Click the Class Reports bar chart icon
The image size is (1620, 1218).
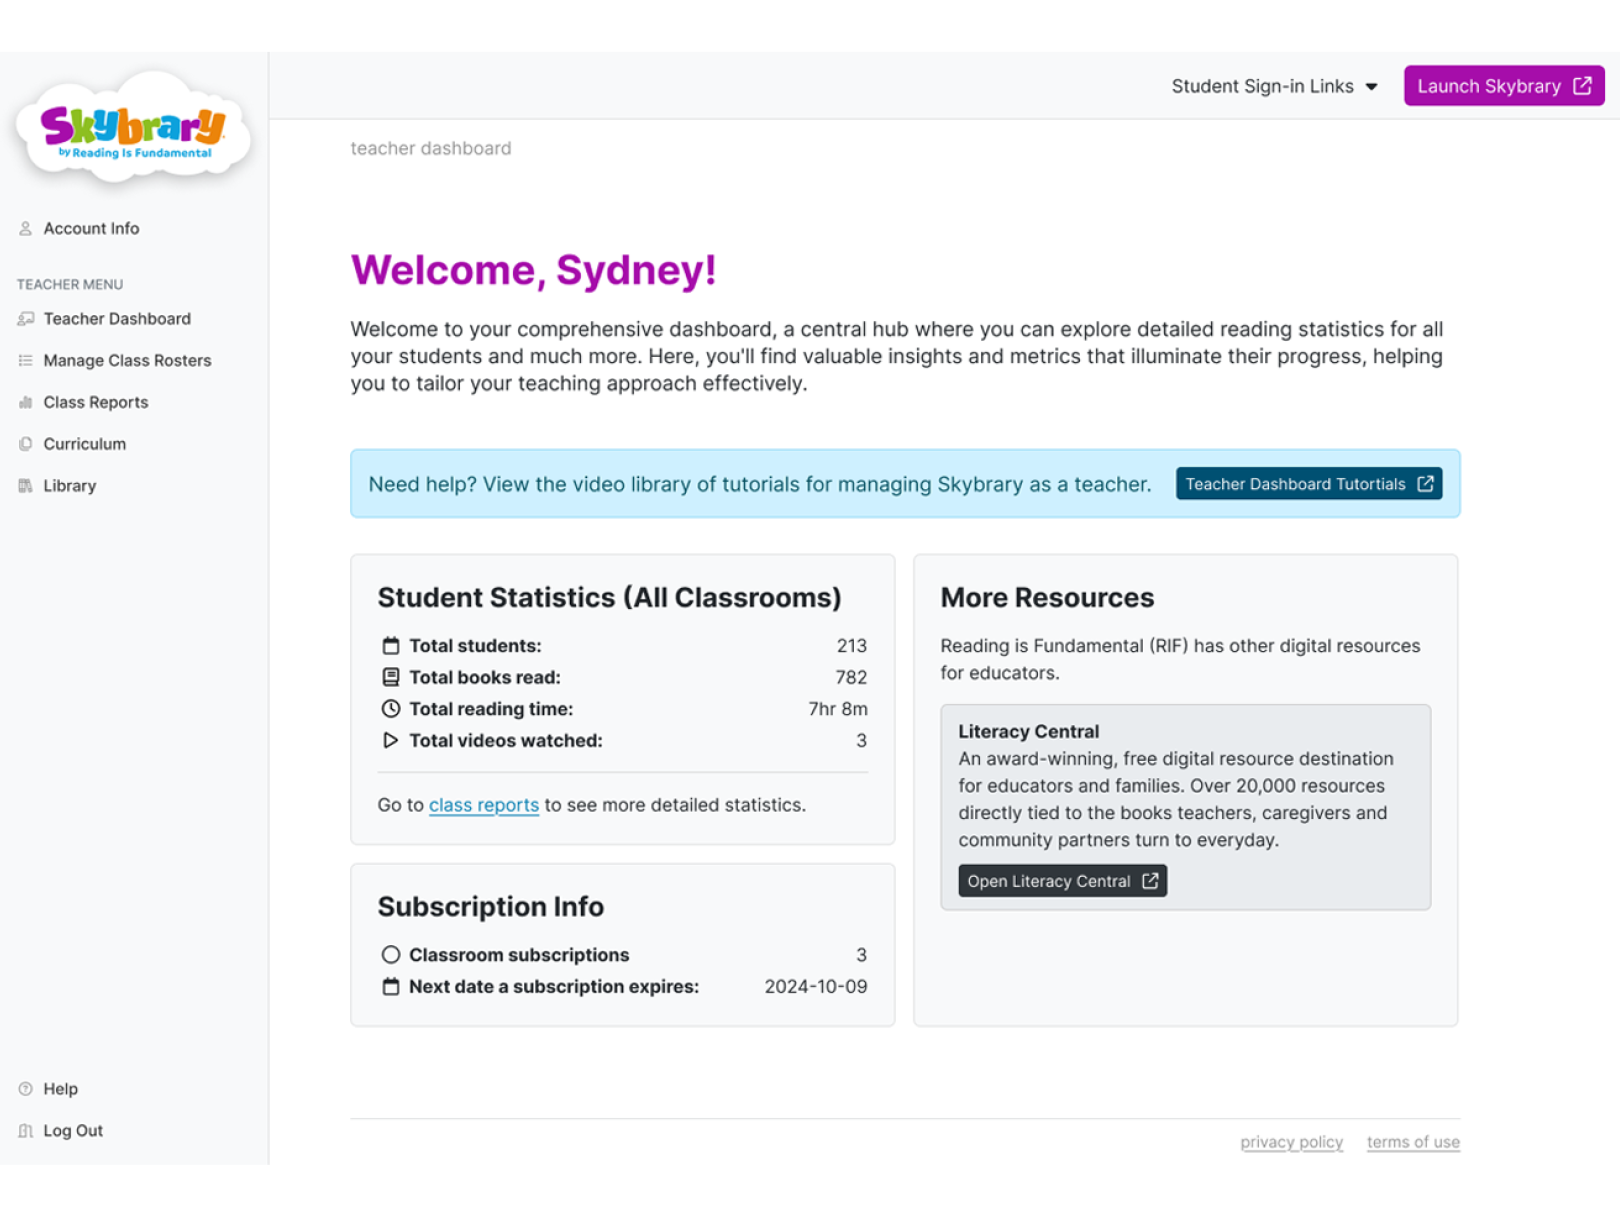click(x=25, y=402)
